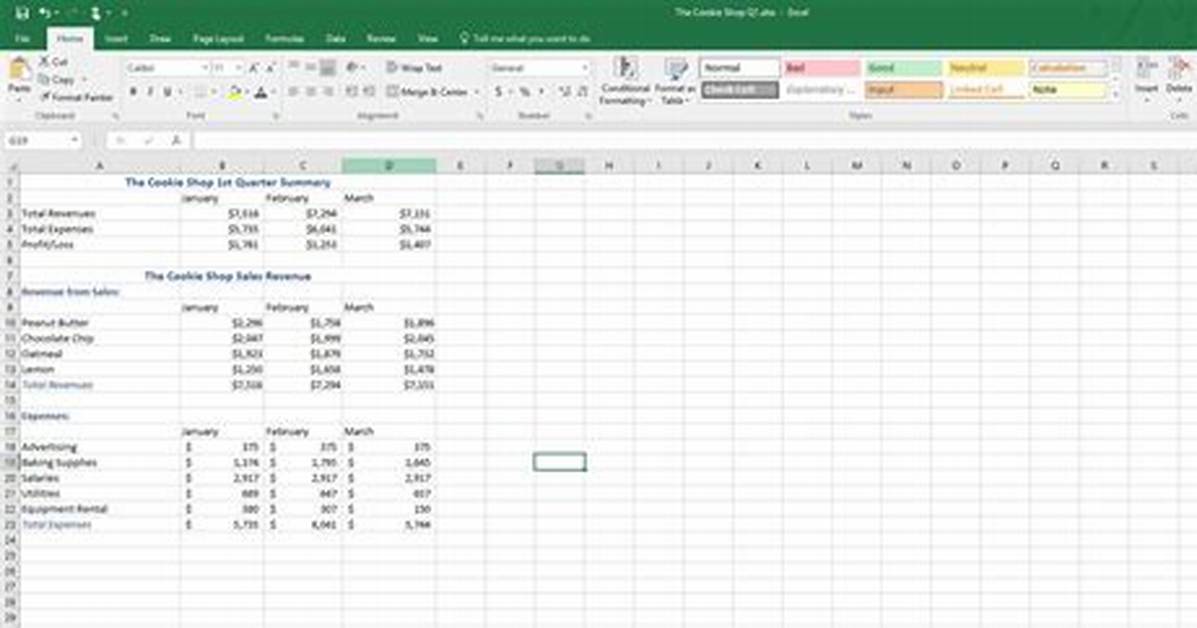Expand the cell styles gallery

pos(1115,96)
